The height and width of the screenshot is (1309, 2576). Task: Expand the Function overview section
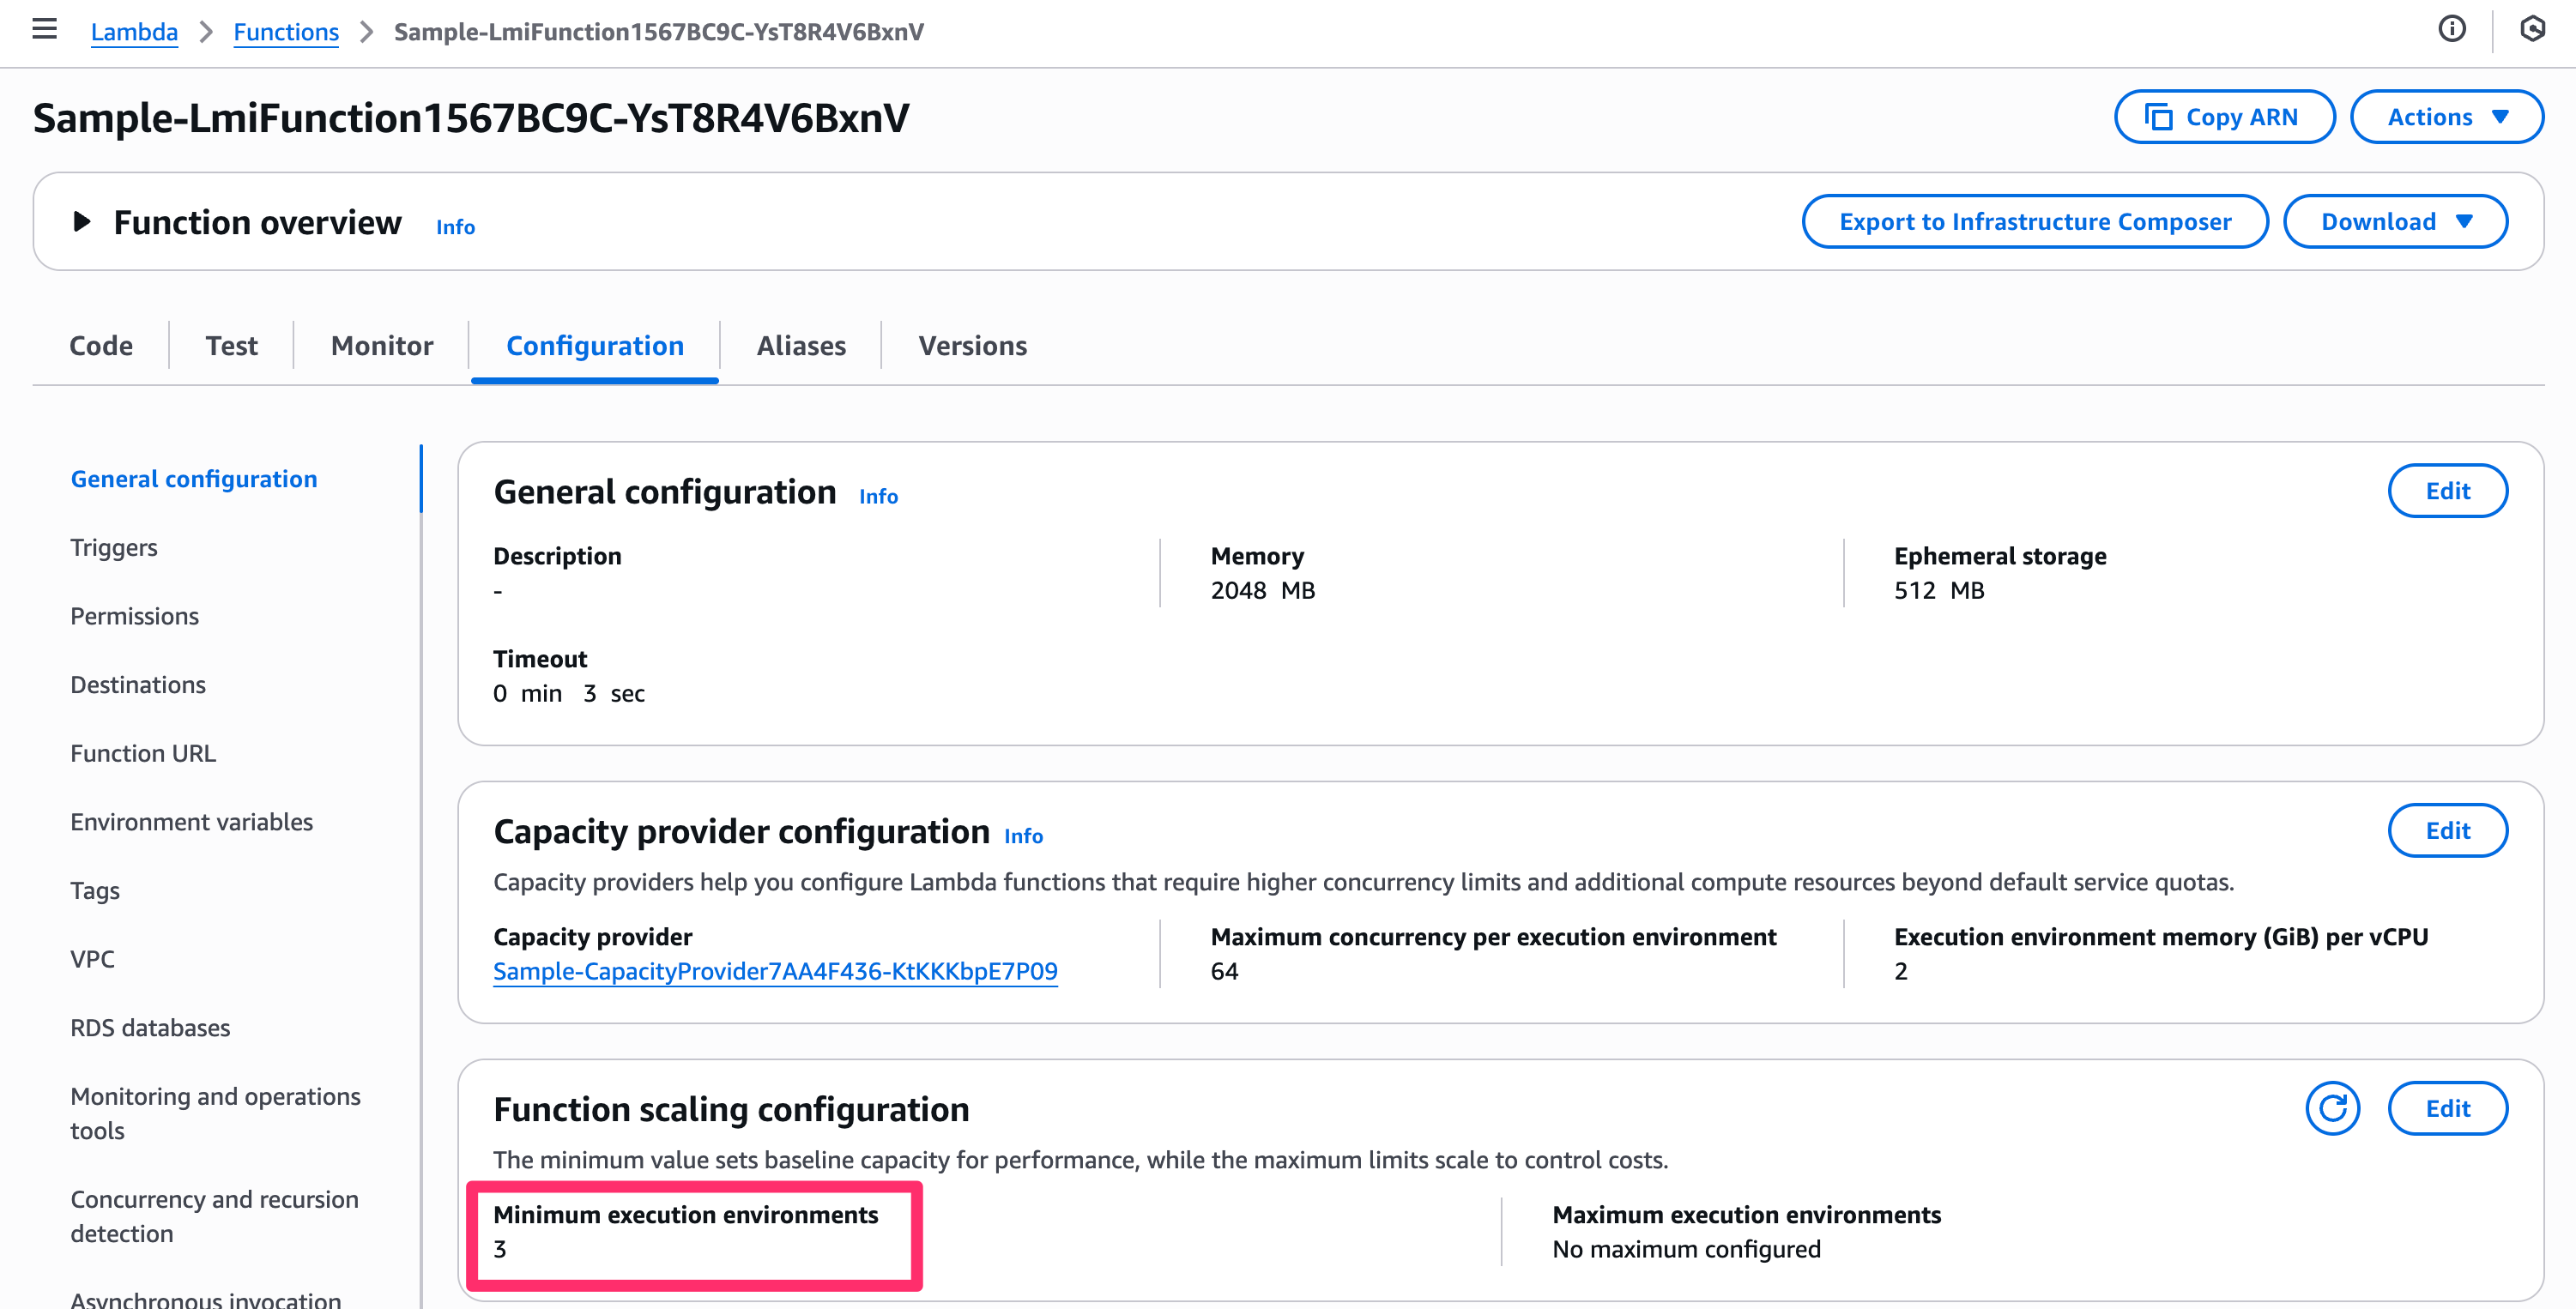(x=82, y=222)
